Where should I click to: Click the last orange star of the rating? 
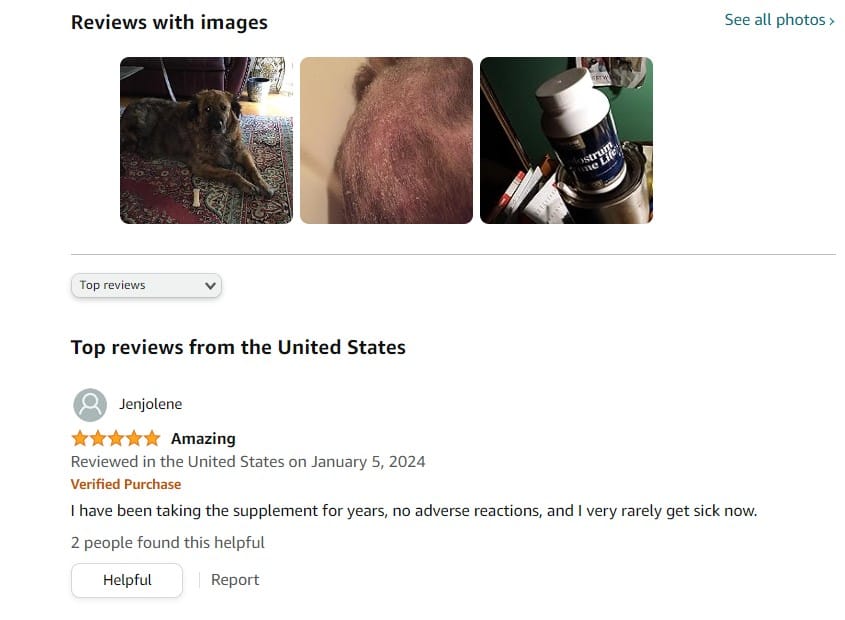(x=152, y=438)
